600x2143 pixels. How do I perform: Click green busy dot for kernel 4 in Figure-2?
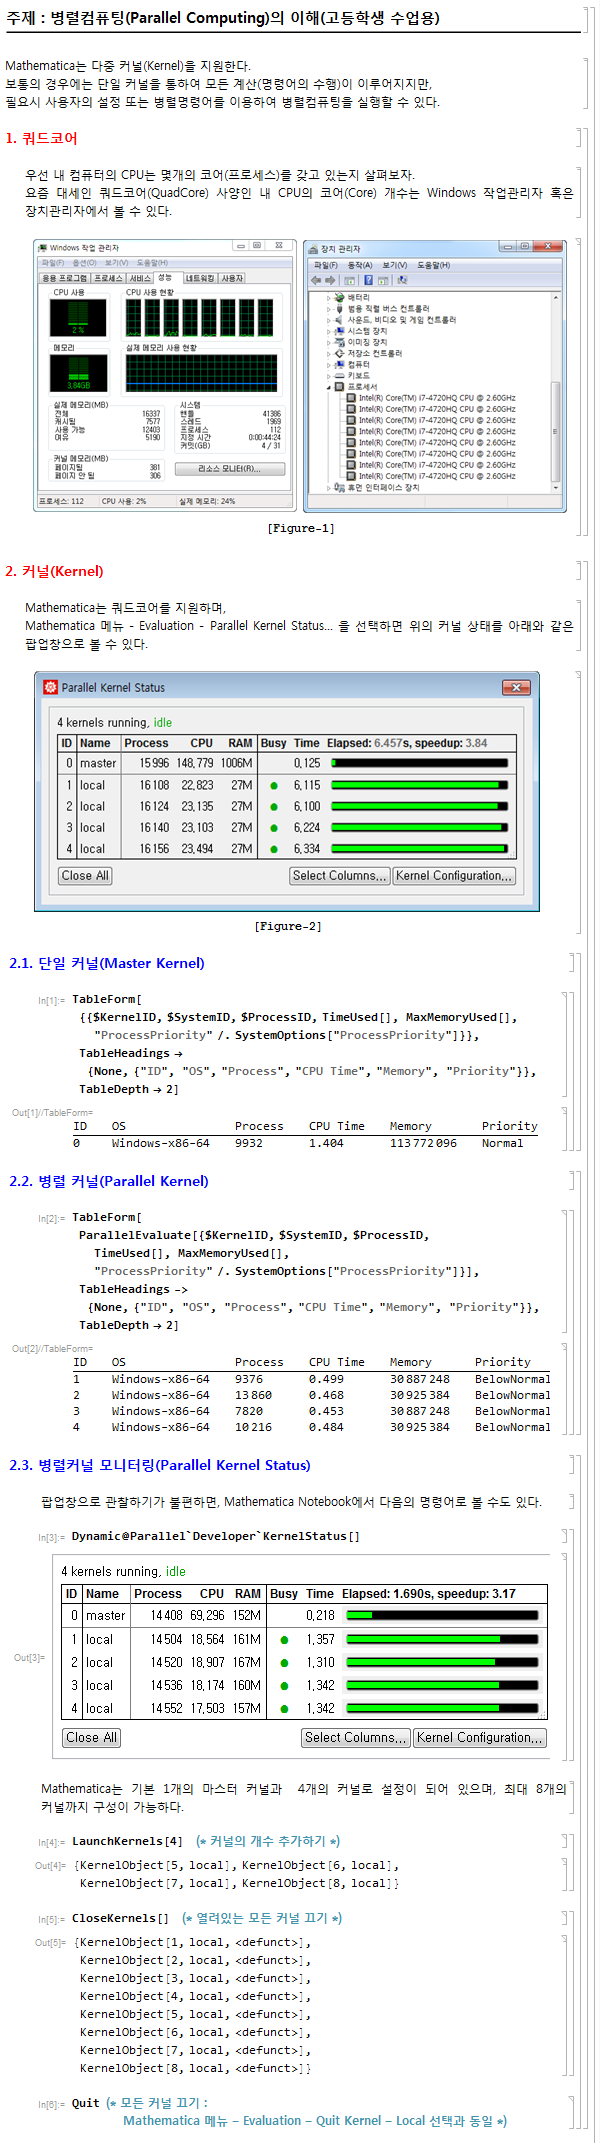click(273, 849)
